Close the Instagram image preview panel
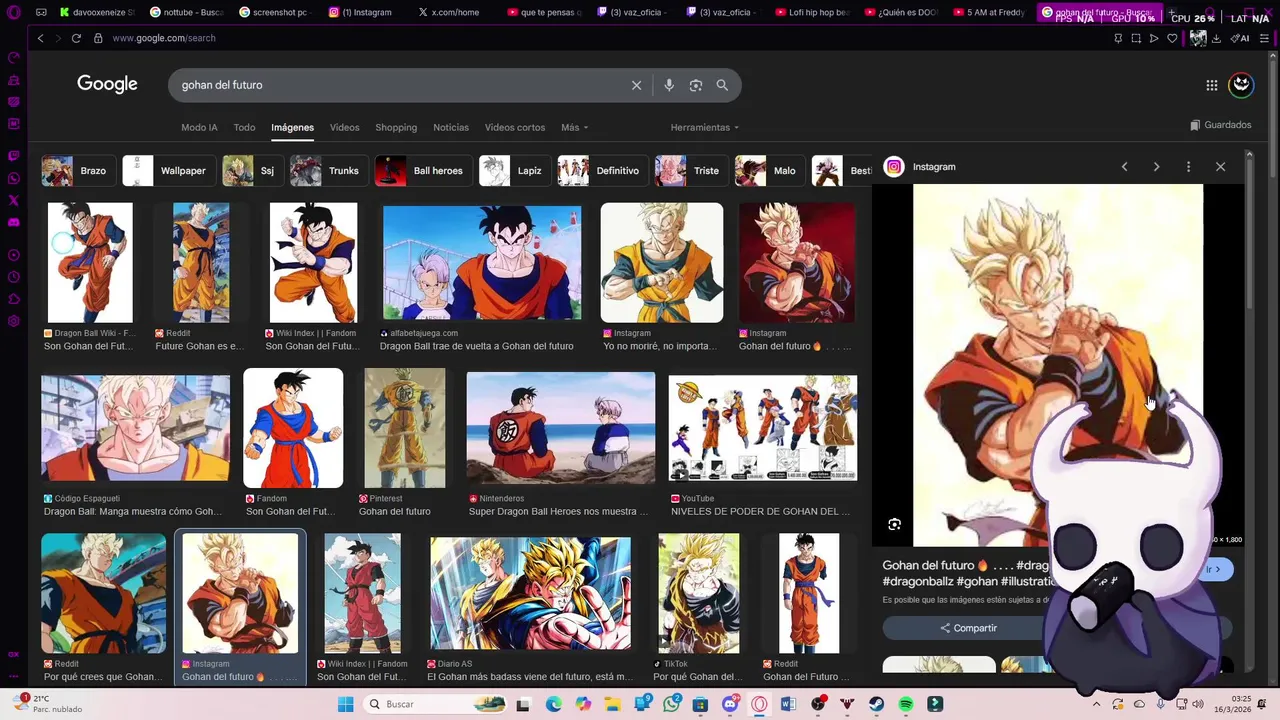This screenshot has width=1280, height=720. (1220, 167)
